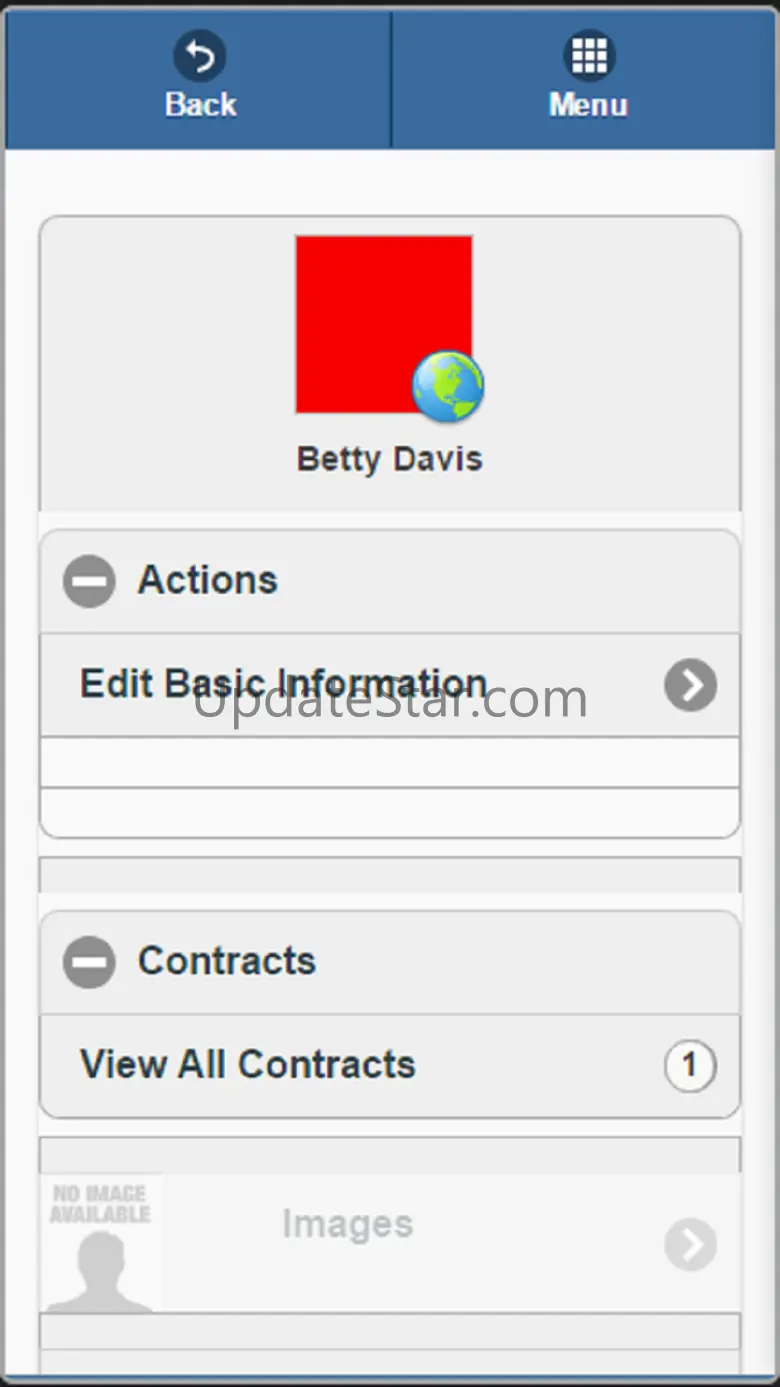This screenshot has height=1387, width=780.
Task: Open View All Contracts
Action: pyautogui.click(x=247, y=1065)
